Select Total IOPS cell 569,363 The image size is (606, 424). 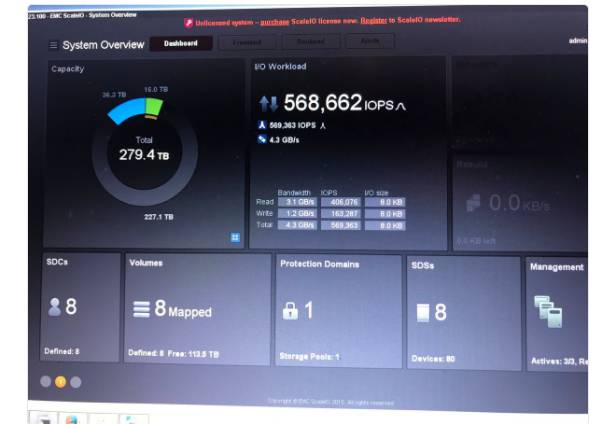tap(340, 225)
